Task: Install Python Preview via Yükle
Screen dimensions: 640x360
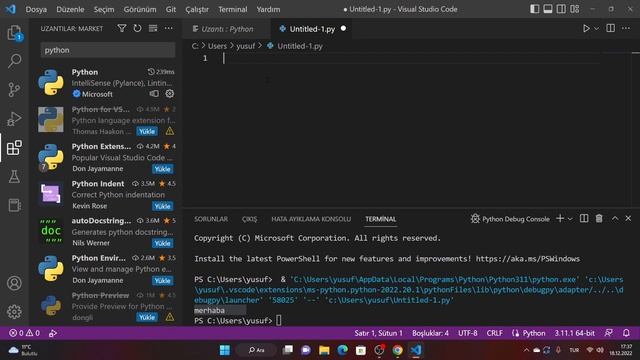Action: (x=147, y=317)
